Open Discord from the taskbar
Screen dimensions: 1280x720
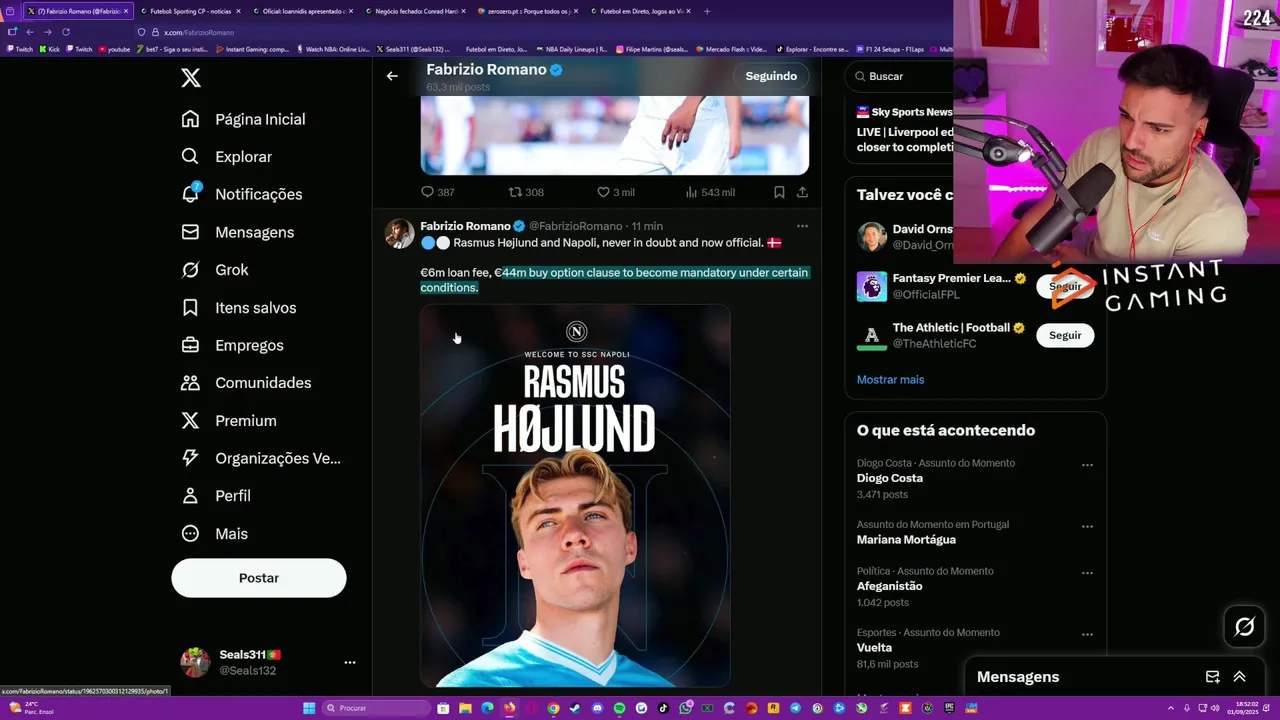pyautogui.click(x=597, y=708)
